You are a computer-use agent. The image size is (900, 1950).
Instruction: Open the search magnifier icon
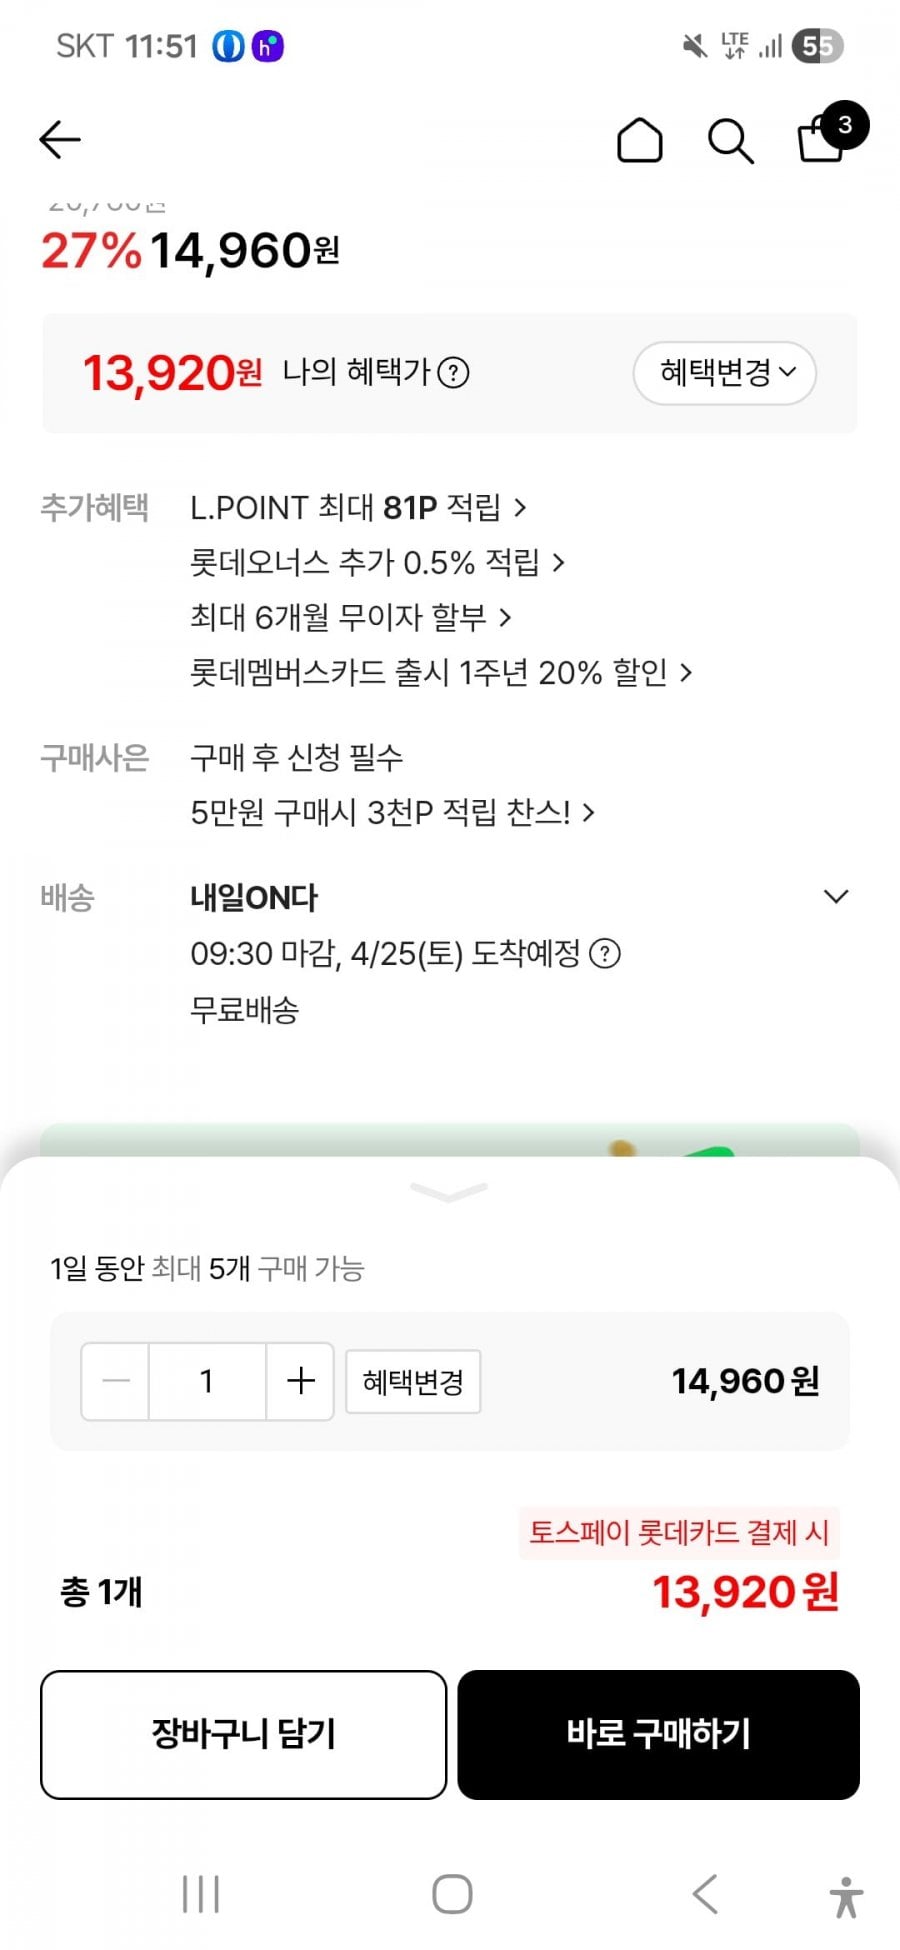tap(730, 141)
